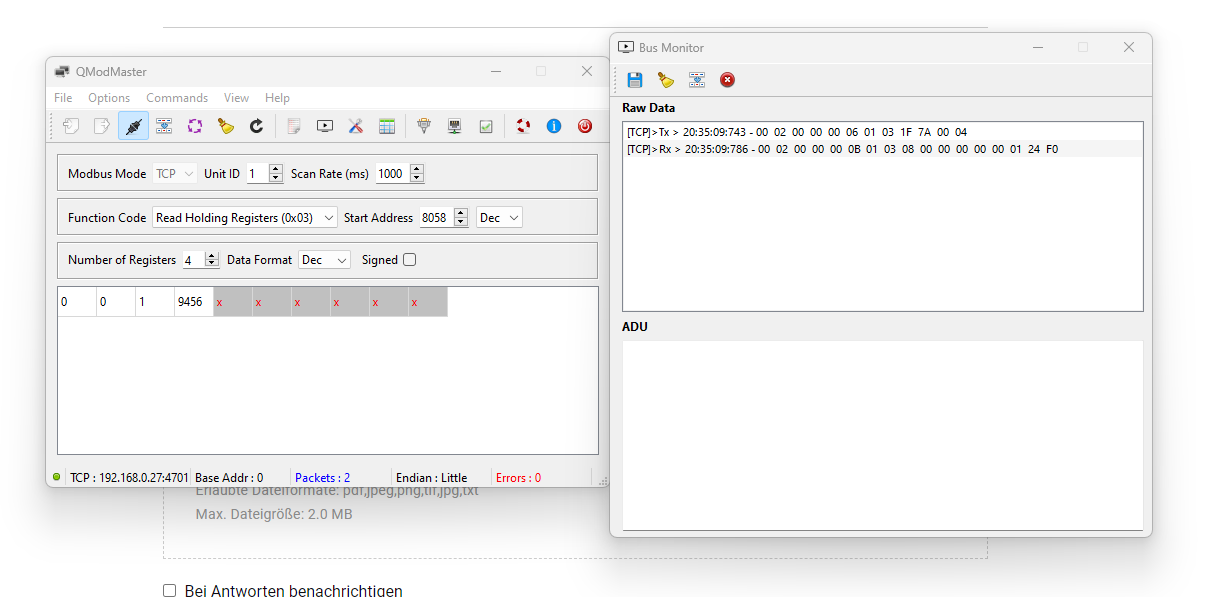The width and height of the screenshot is (1231, 597).
Task: Save Bus Monitor data with floppy icon
Action: coord(635,80)
